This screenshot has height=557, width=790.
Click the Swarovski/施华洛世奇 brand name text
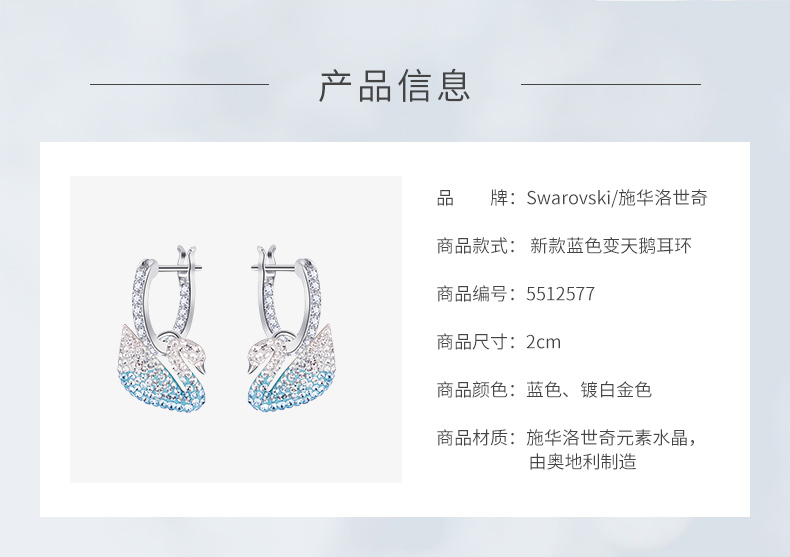pos(617,197)
